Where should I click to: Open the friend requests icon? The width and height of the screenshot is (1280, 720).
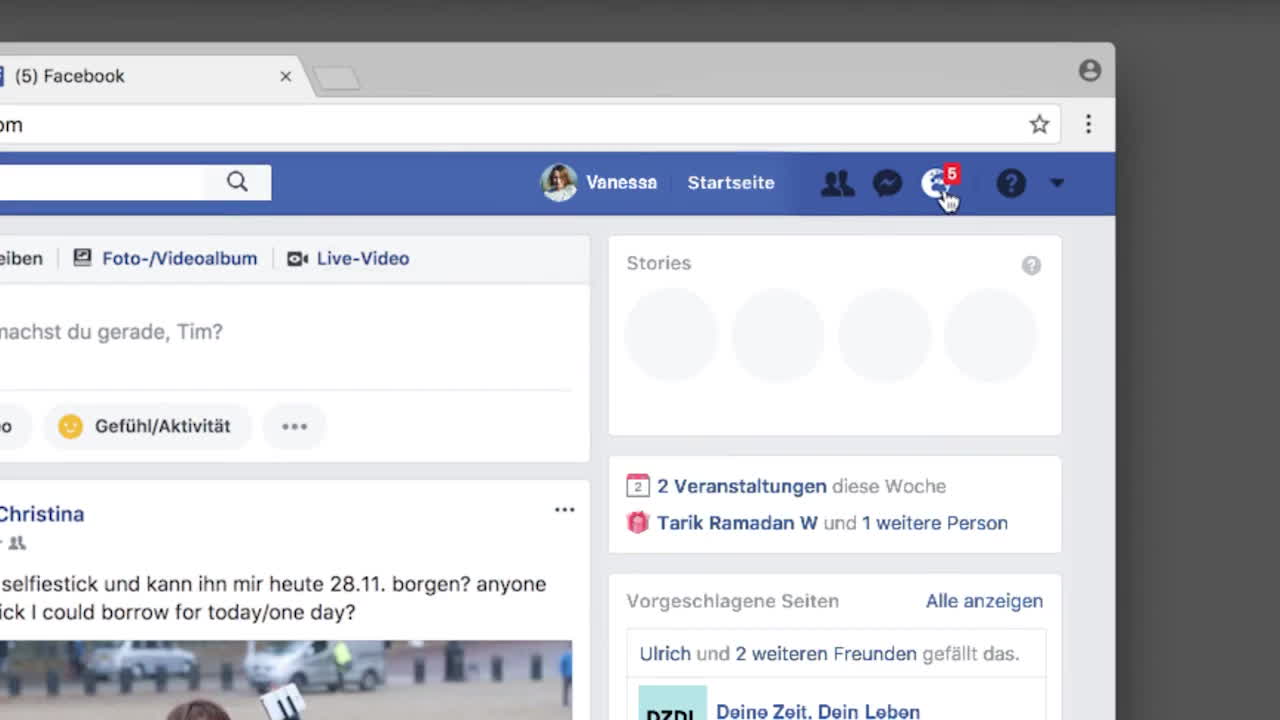pos(837,183)
